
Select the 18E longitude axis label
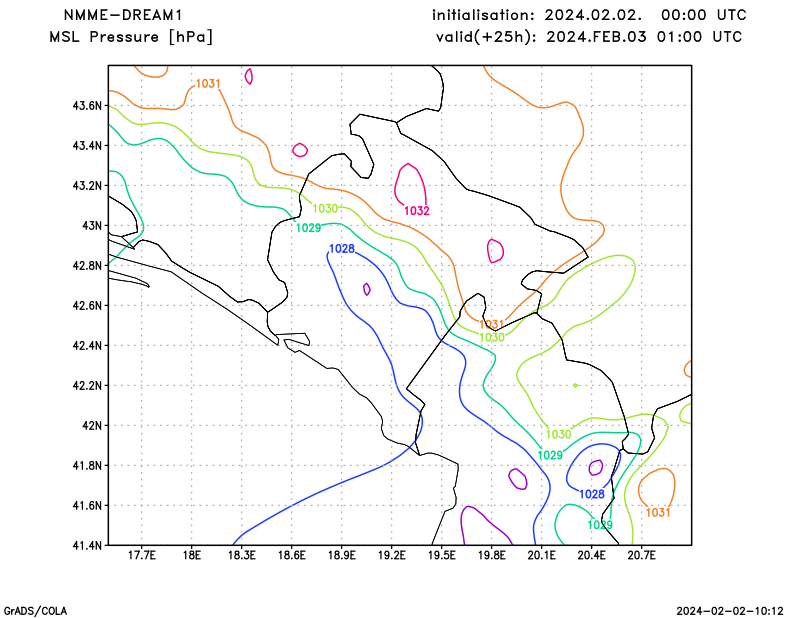pos(191,555)
